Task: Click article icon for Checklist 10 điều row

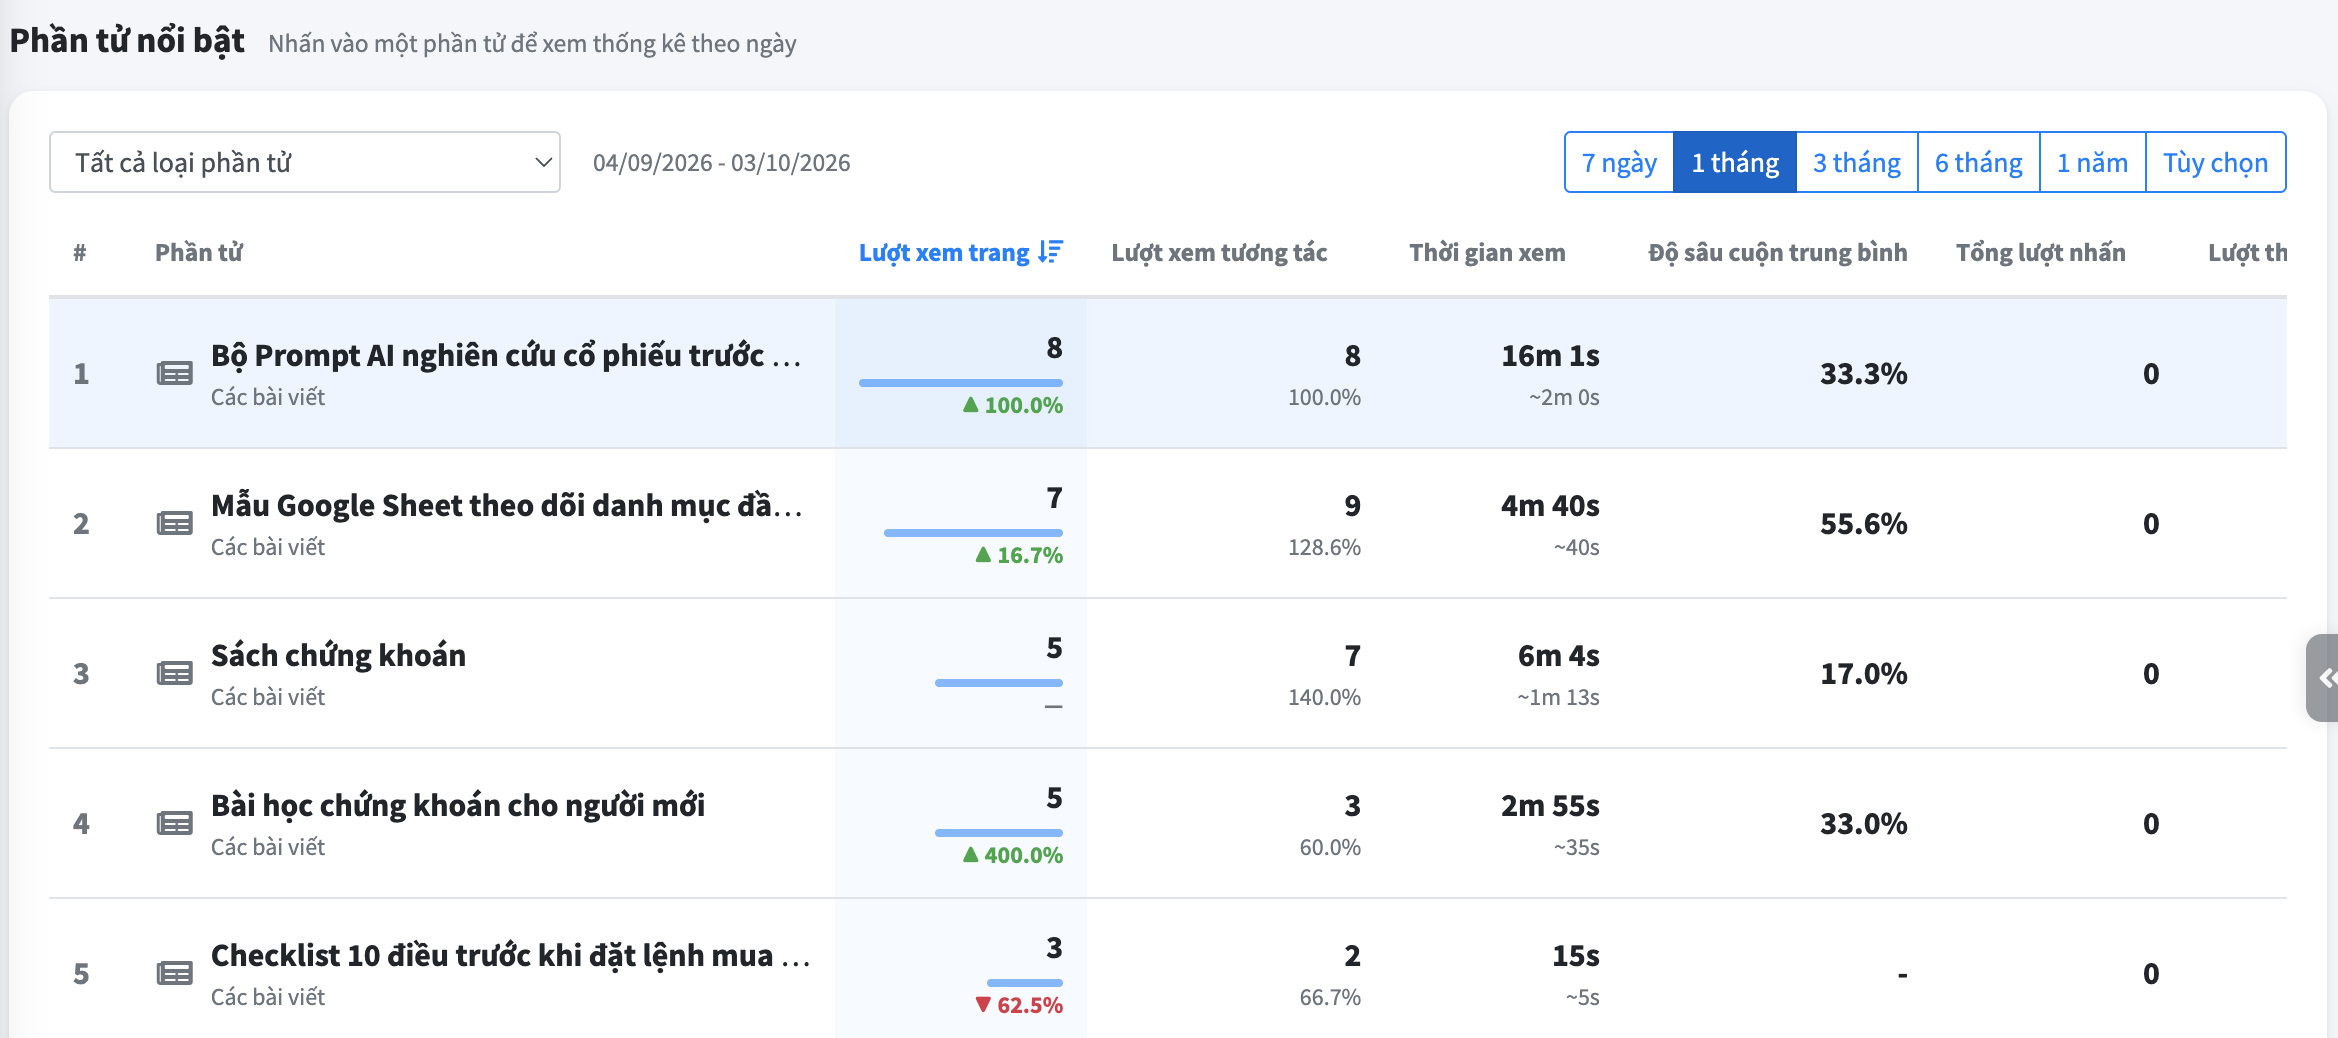Action: [x=174, y=973]
